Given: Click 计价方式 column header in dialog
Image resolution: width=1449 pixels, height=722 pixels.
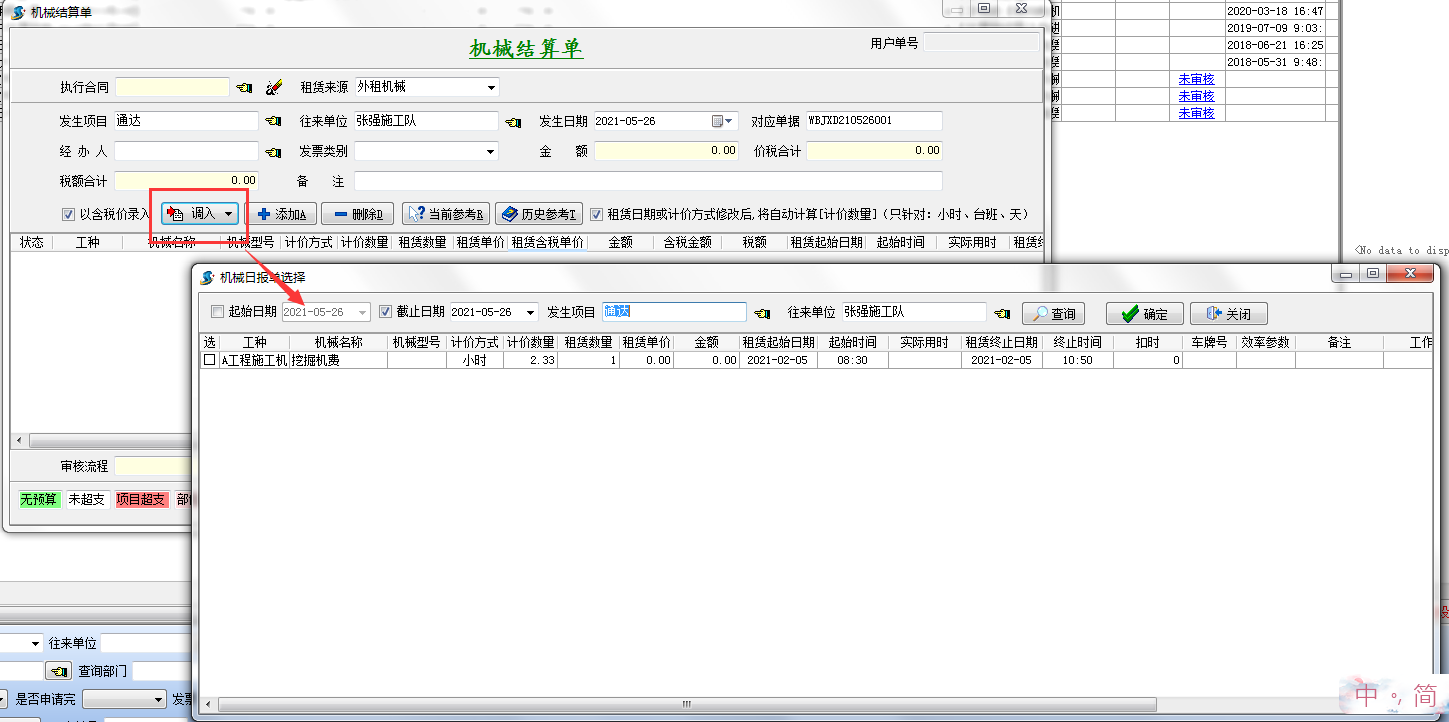Looking at the screenshot, I should 474,342.
